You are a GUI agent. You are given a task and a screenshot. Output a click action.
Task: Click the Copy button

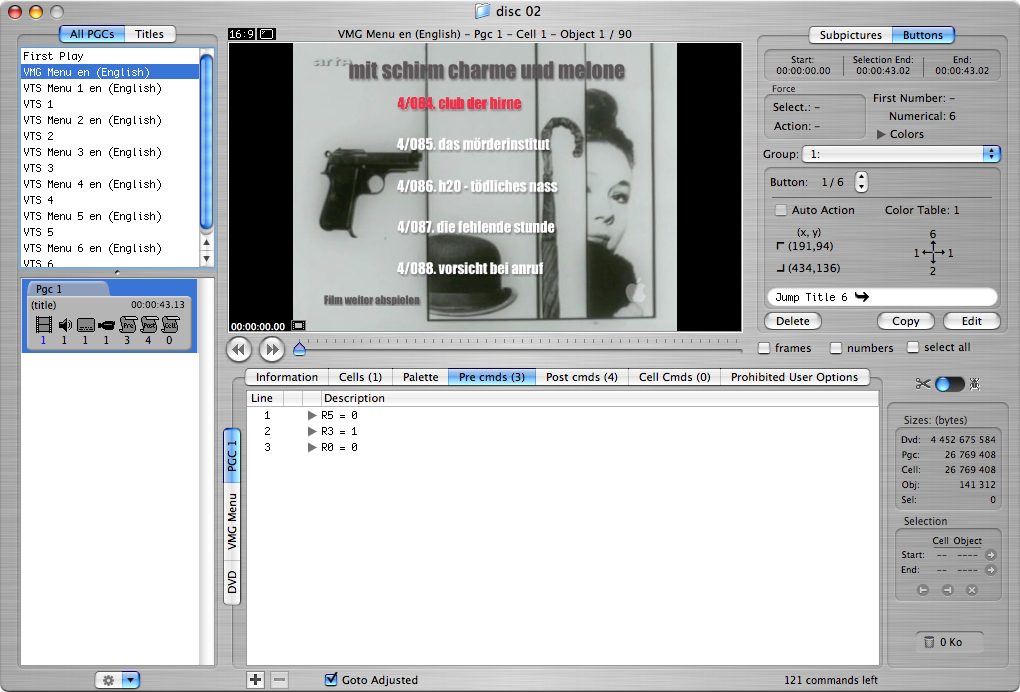906,321
